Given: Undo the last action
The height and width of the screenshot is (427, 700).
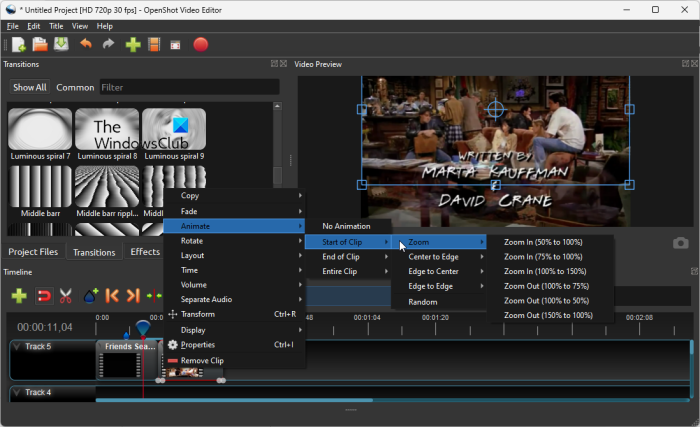Looking at the screenshot, I should tap(86, 44).
